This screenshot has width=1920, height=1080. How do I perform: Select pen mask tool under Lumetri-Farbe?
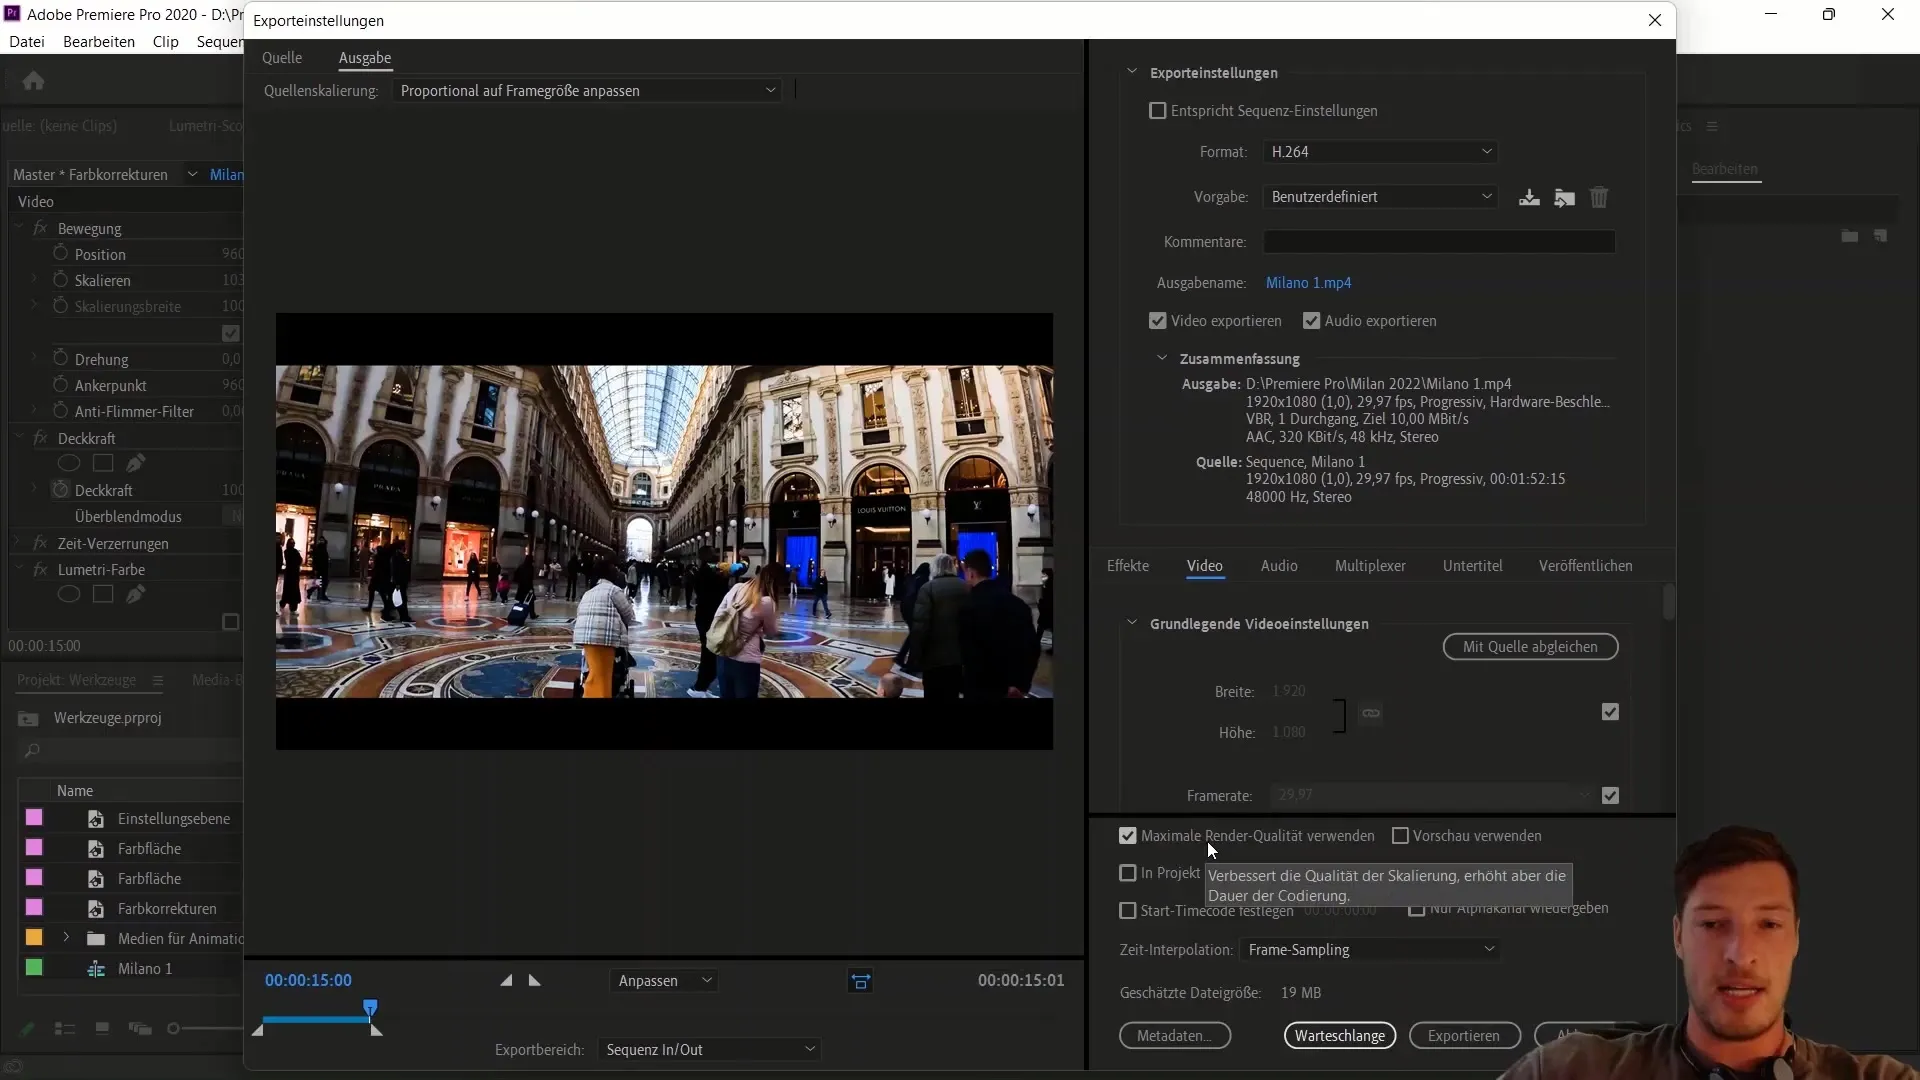pyautogui.click(x=136, y=594)
